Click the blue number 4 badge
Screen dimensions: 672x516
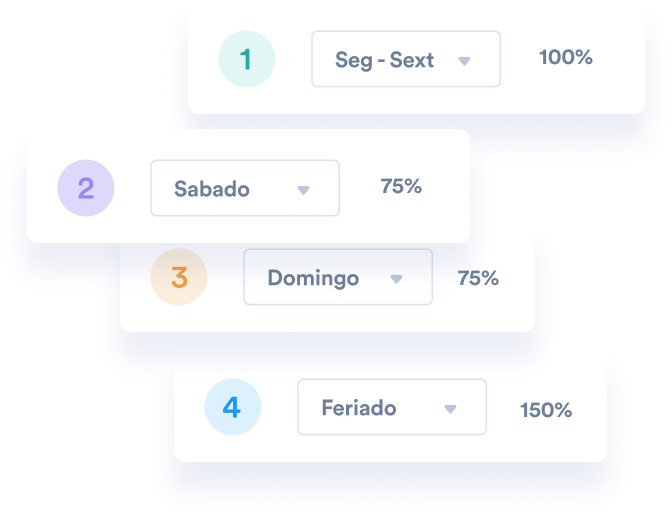[232, 407]
